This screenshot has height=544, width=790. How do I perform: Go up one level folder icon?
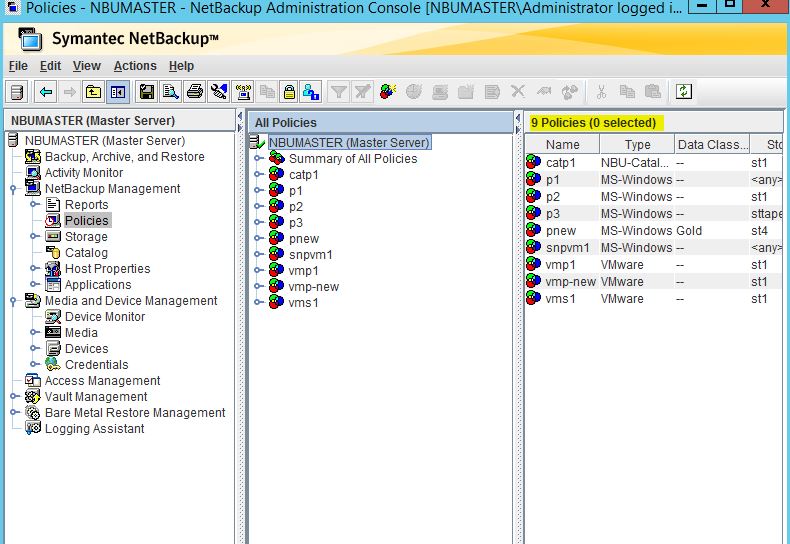pos(93,92)
